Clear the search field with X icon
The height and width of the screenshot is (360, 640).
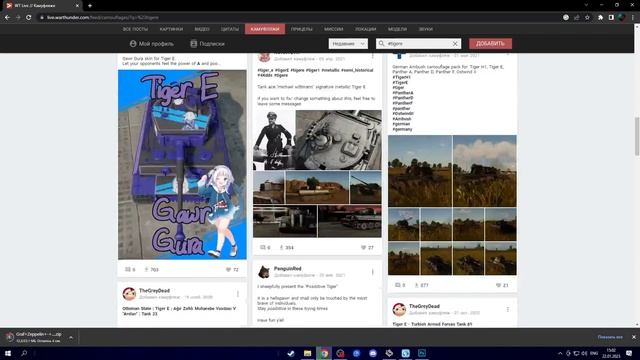coord(455,44)
